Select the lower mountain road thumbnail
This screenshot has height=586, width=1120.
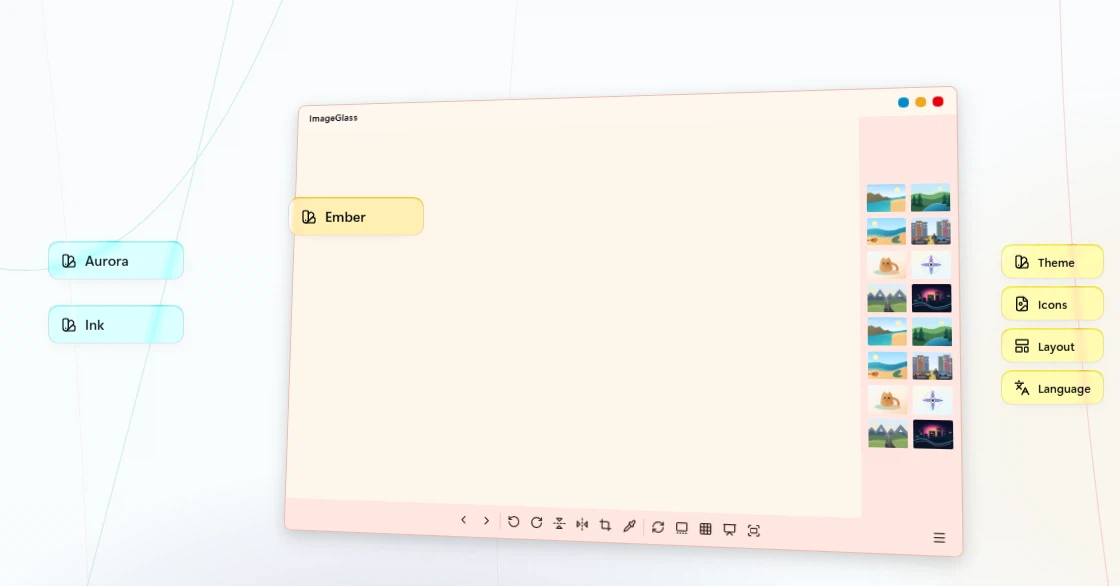[x=888, y=434]
